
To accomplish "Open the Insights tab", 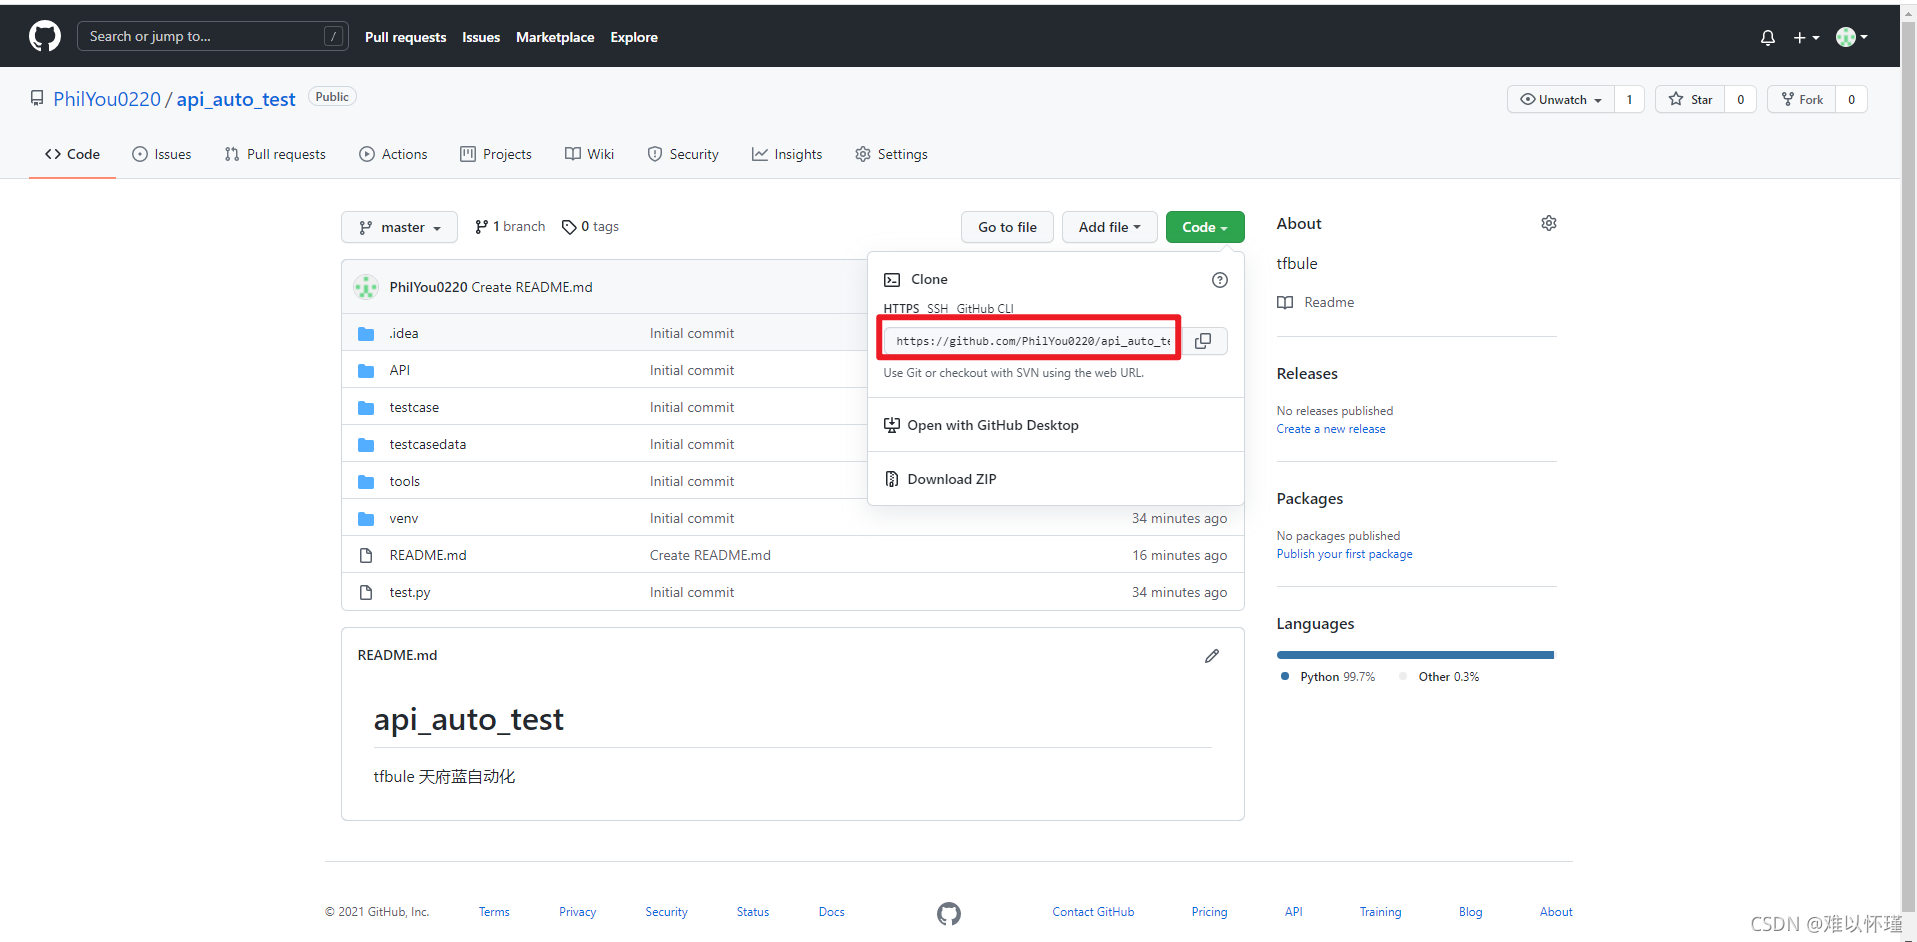I will click(787, 154).
